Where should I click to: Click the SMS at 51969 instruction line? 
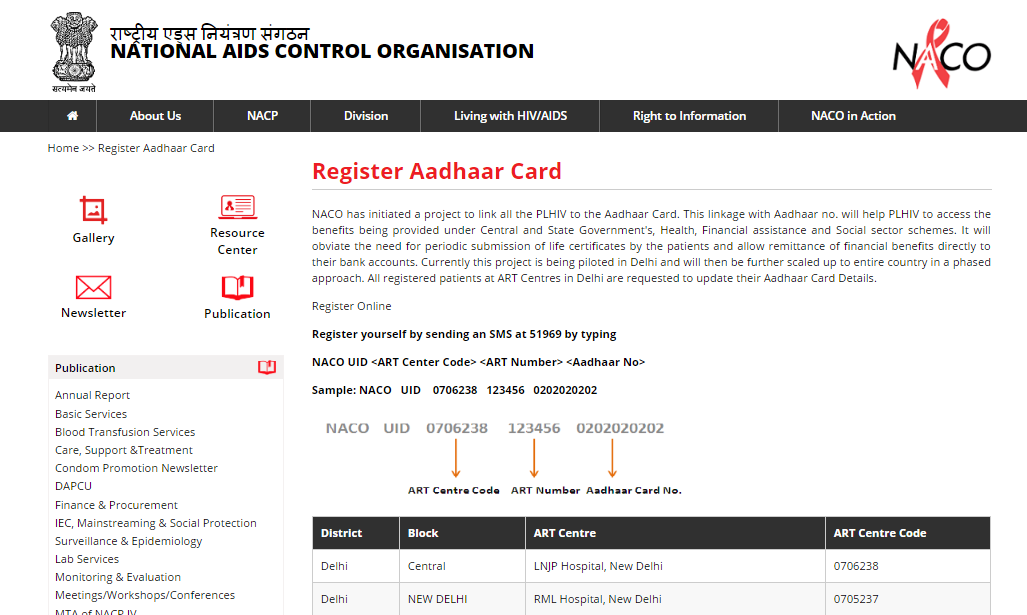[464, 334]
